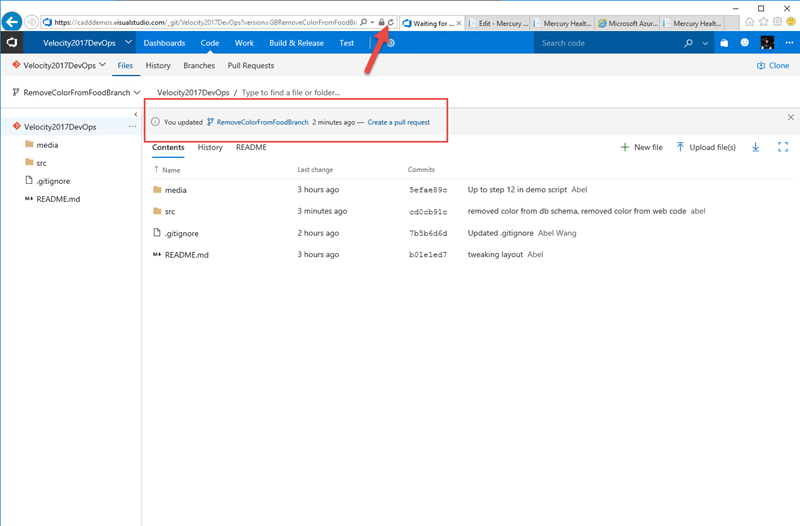Click the Clone button
This screenshot has height=526, width=800.
click(x=773, y=65)
